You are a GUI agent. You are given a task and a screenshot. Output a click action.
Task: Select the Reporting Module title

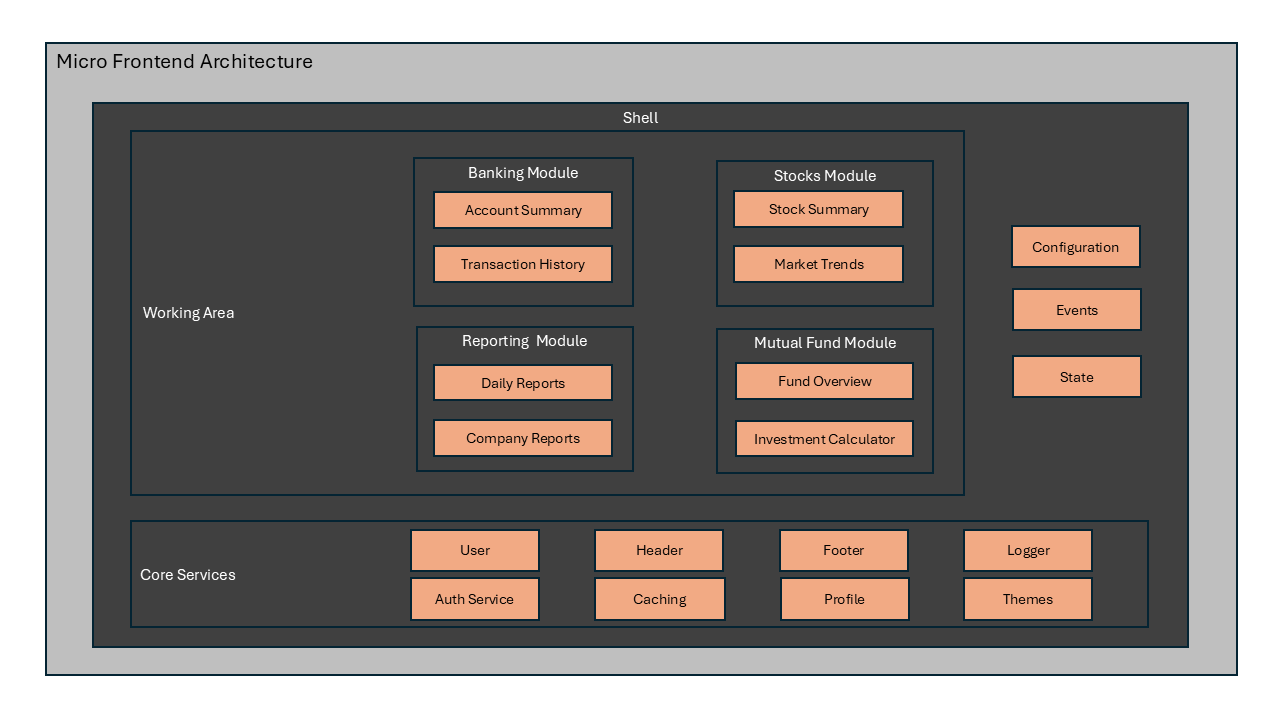point(524,341)
